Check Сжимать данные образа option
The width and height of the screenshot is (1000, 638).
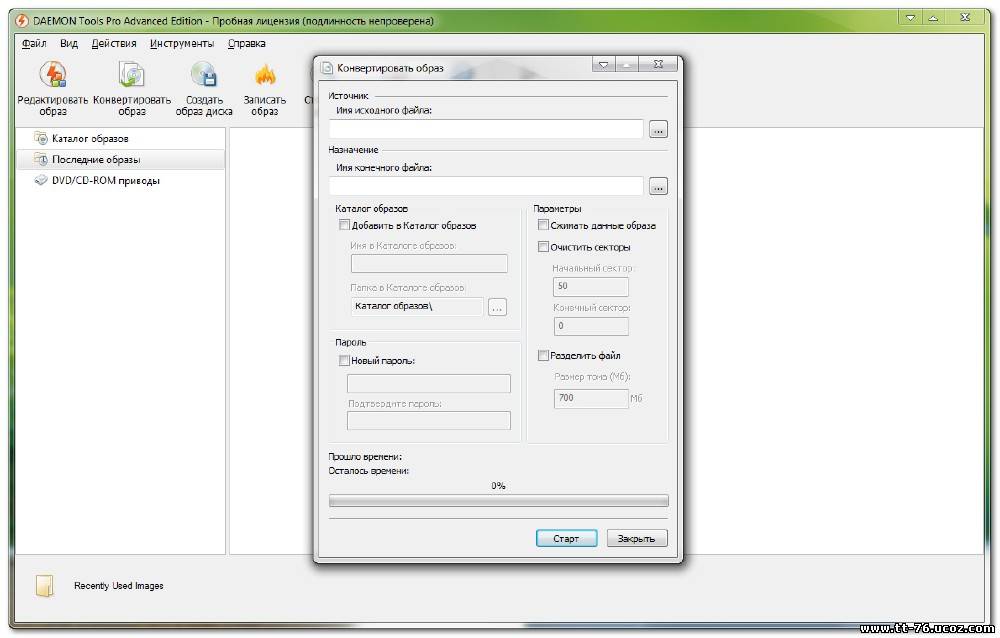point(543,225)
